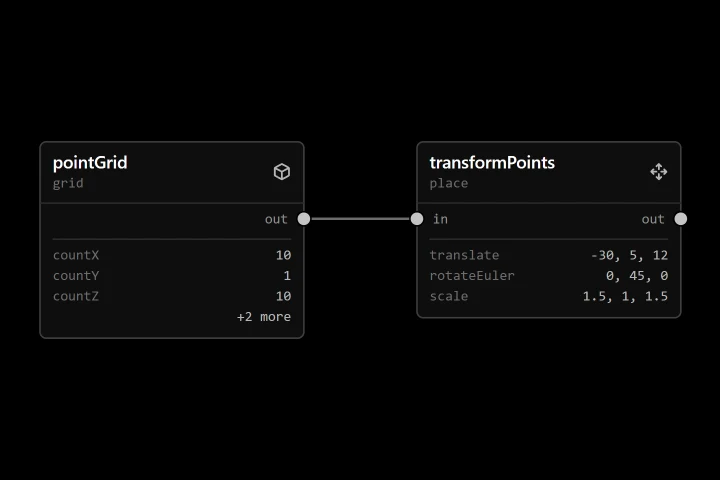Image resolution: width=720 pixels, height=480 pixels.
Task: Select the transformPoints node title
Action: pos(492,163)
